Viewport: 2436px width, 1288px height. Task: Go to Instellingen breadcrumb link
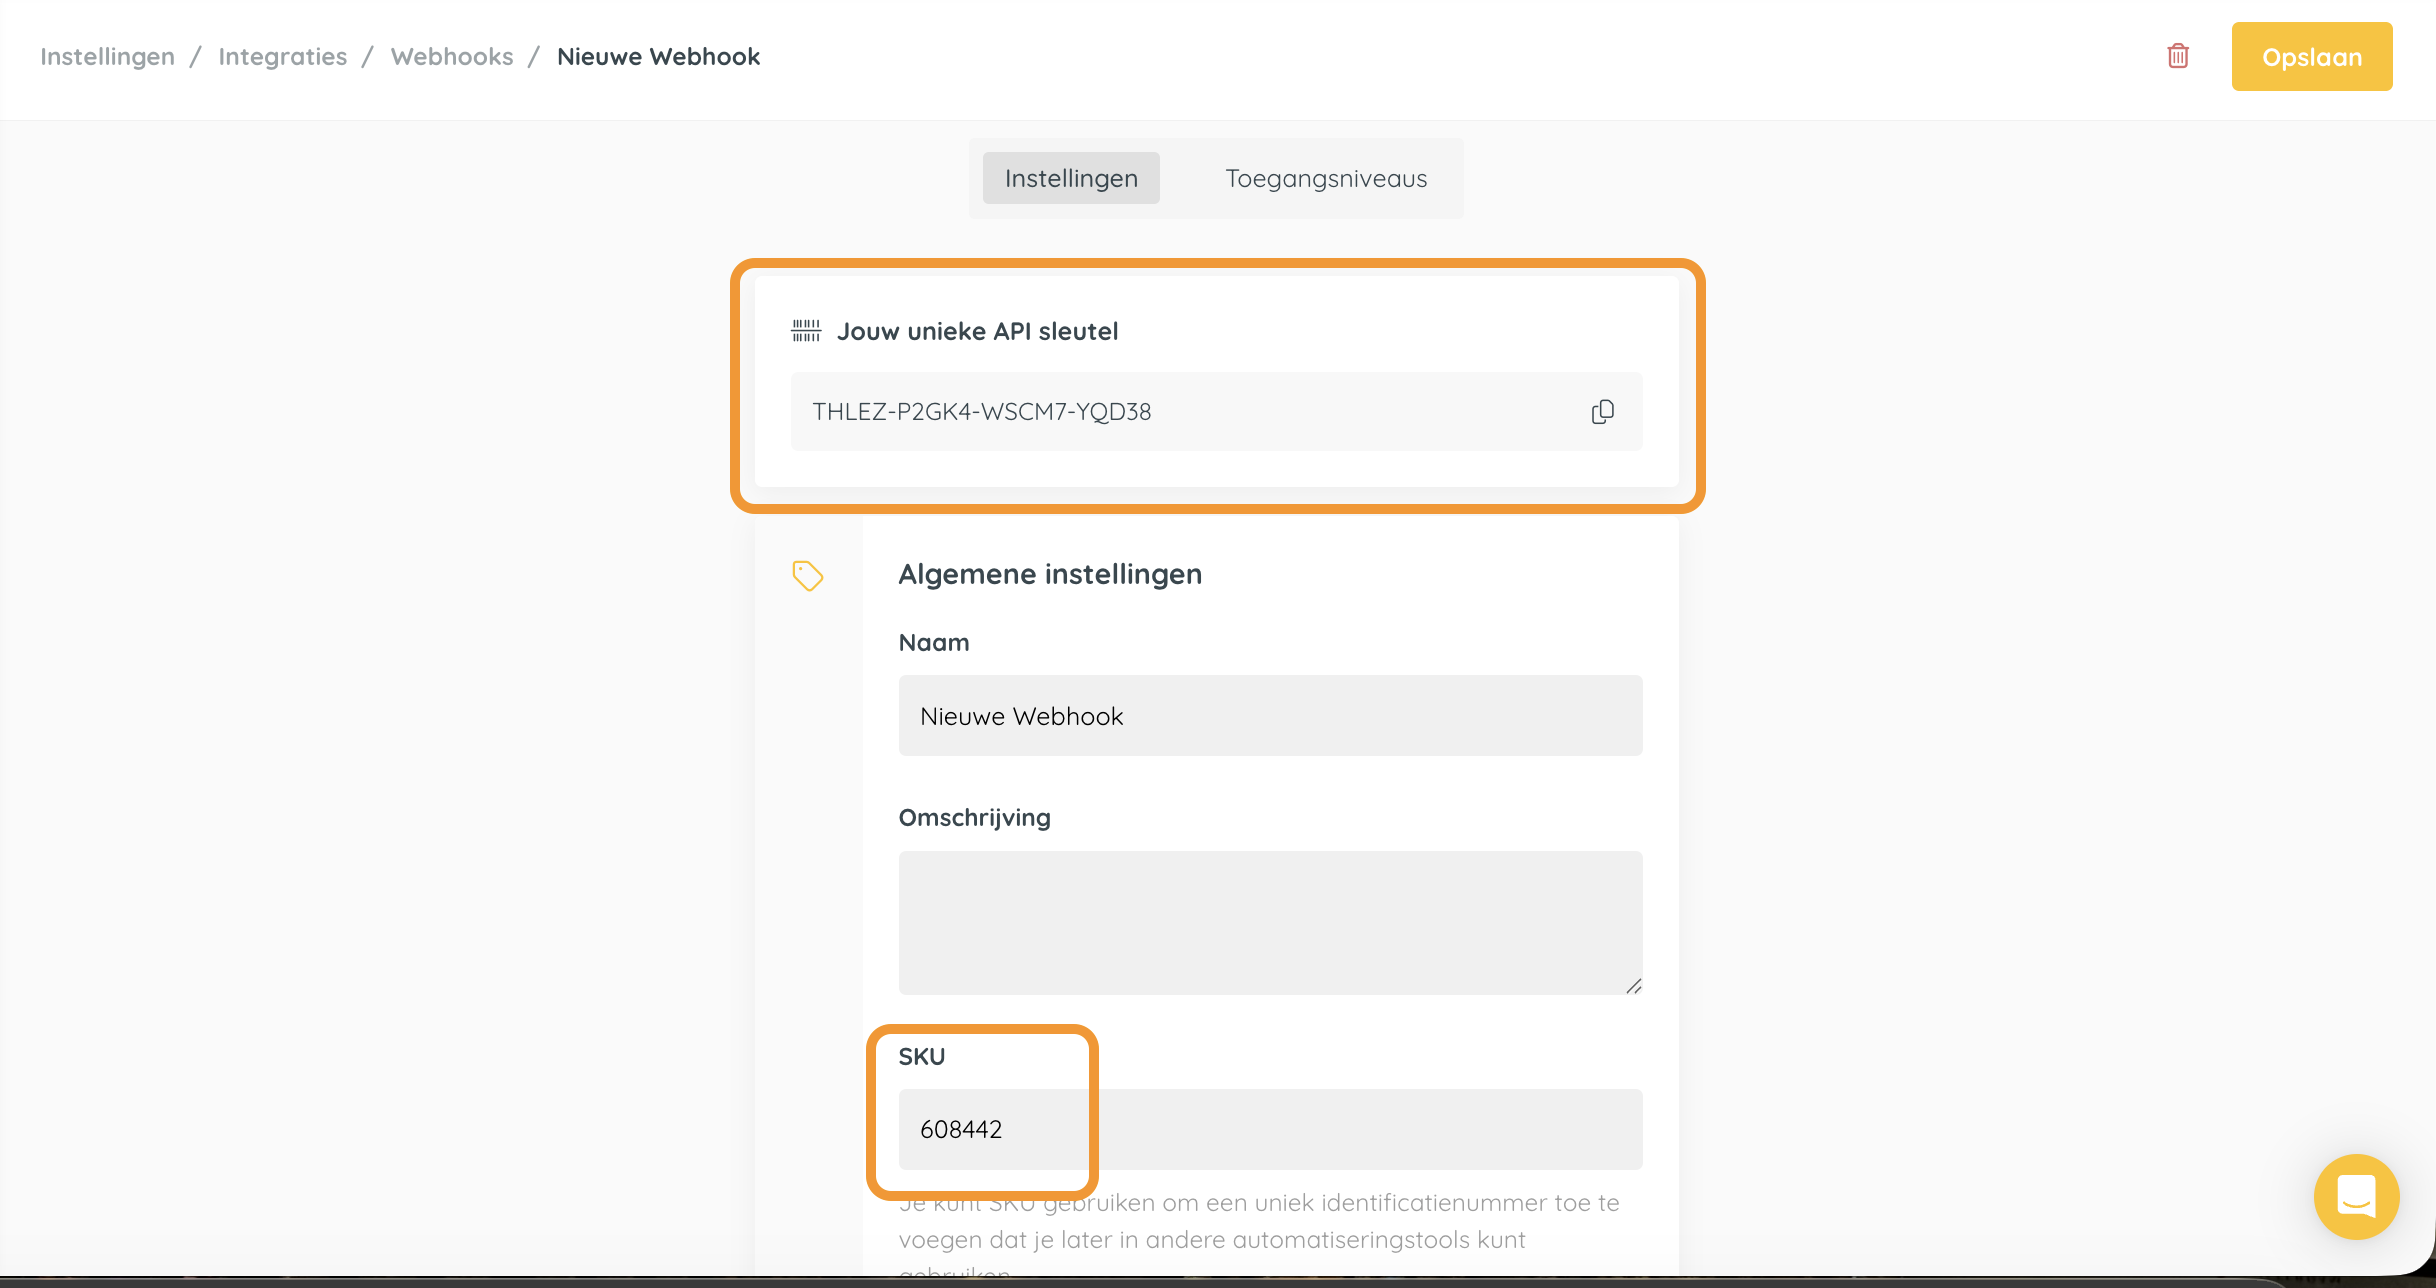(x=107, y=57)
